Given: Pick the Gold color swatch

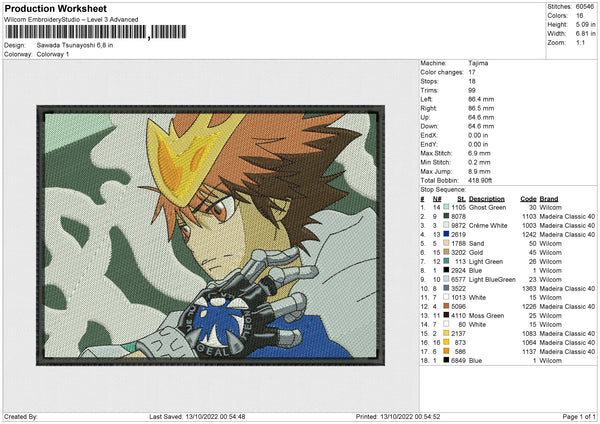Looking at the screenshot, I should tap(446, 252).
